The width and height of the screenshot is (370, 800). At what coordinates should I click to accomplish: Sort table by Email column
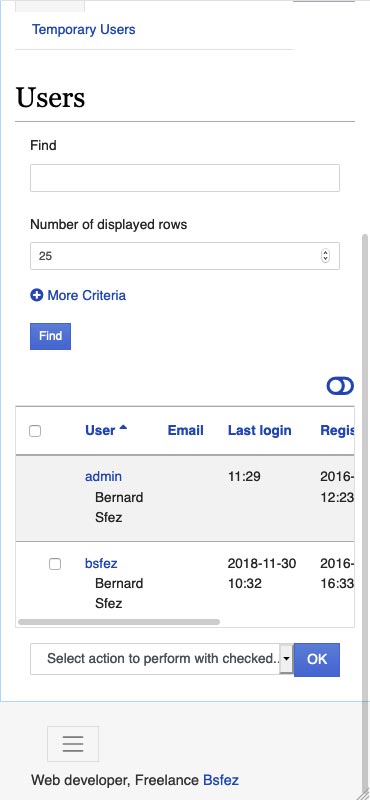click(186, 430)
